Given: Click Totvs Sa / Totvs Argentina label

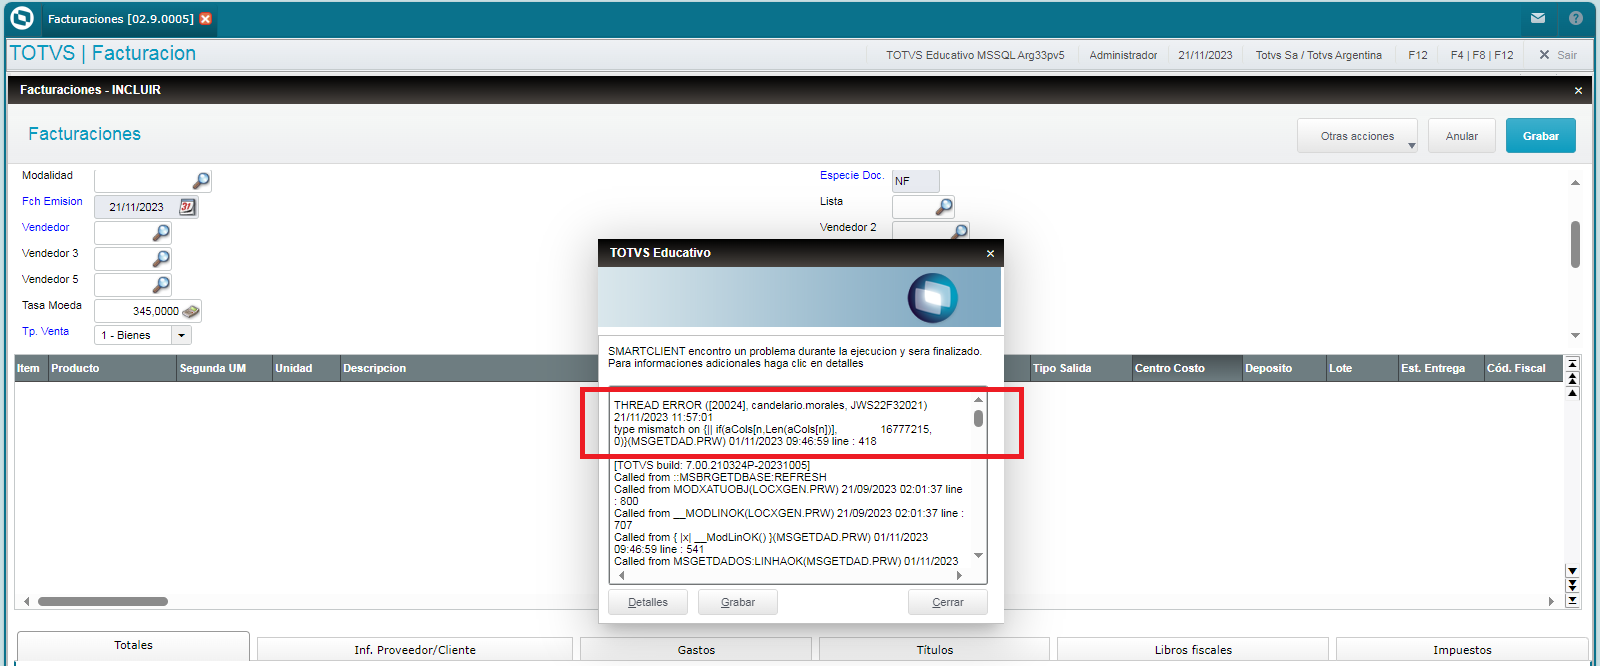Looking at the screenshot, I should coord(1319,55).
